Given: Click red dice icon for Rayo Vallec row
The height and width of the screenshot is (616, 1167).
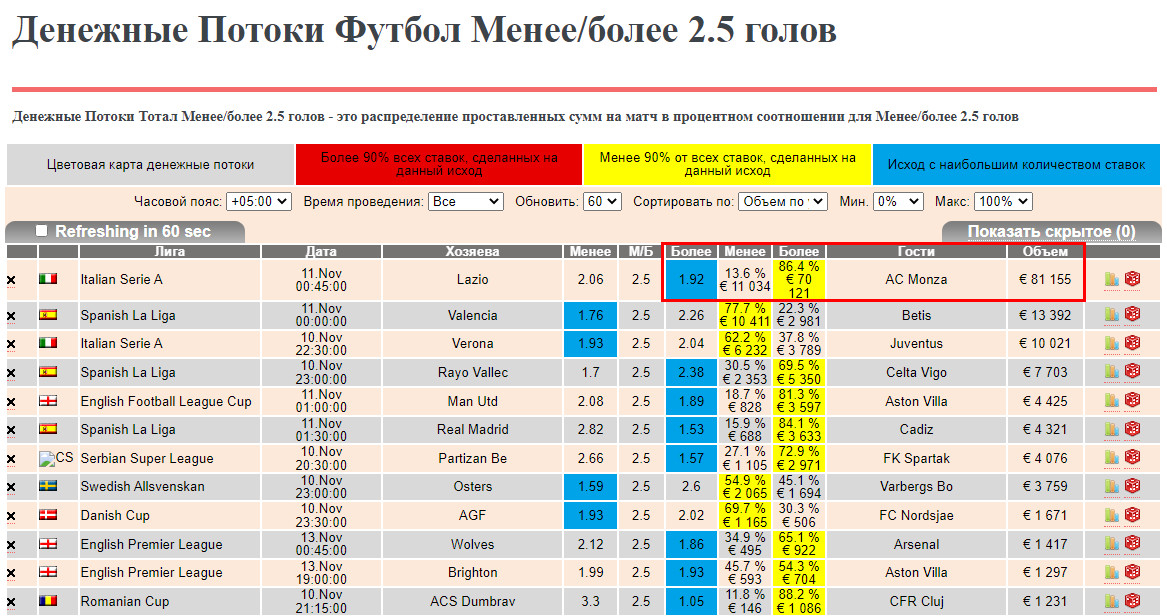Looking at the screenshot, I should click(1132, 371).
